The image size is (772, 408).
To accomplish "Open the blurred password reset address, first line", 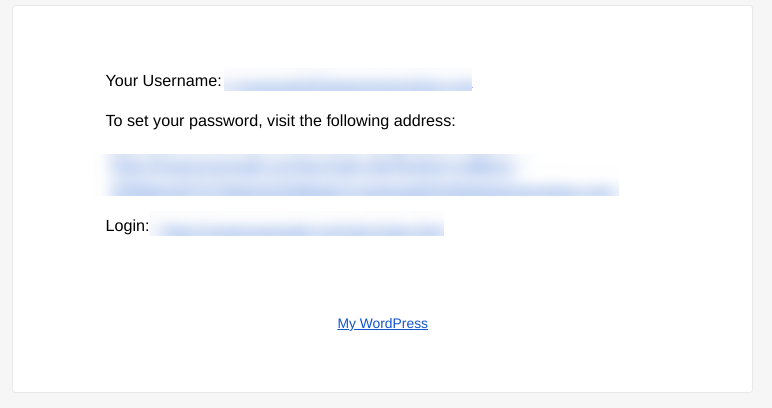I will 315,167.
